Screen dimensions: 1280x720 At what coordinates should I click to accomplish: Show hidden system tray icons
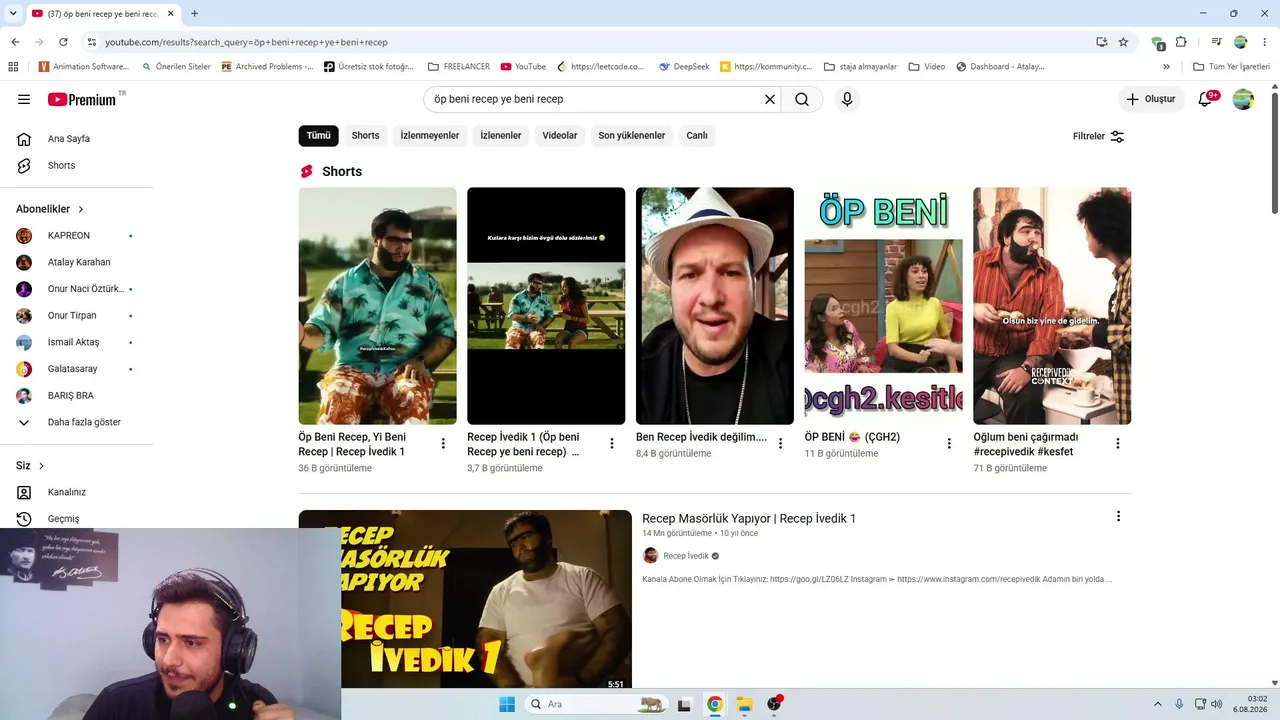pos(1158,704)
